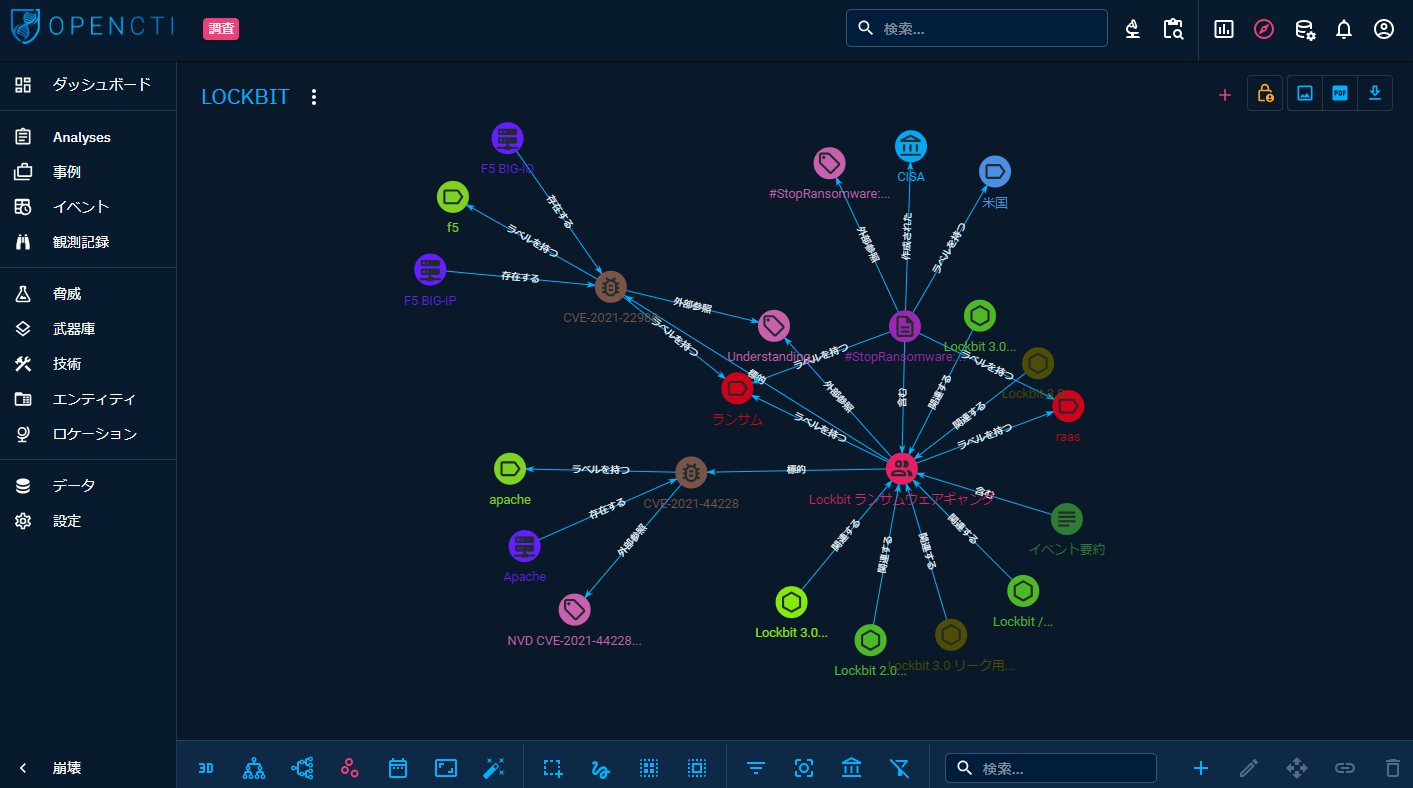Go to ダッシュボード in sidebar
Viewport: 1413px width, 788px height.
coord(88,85)
